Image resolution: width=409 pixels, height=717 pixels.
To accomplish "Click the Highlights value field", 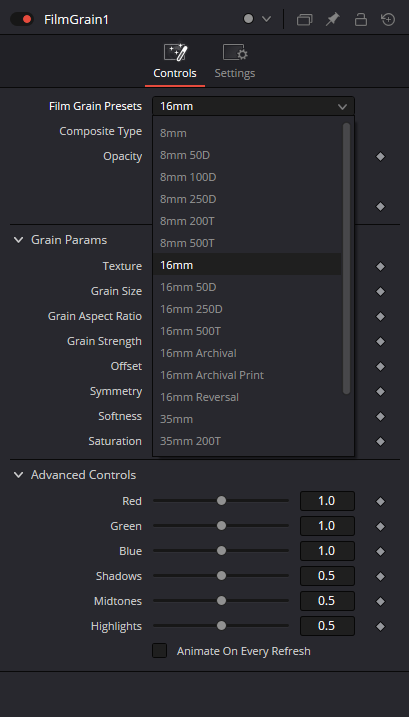I will point(327,626).
